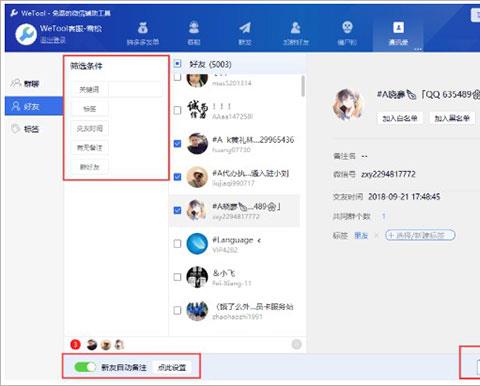Click the 关键词 filter label button
Image resolution: width=480 pixels, height=386 pixels.
89,89
